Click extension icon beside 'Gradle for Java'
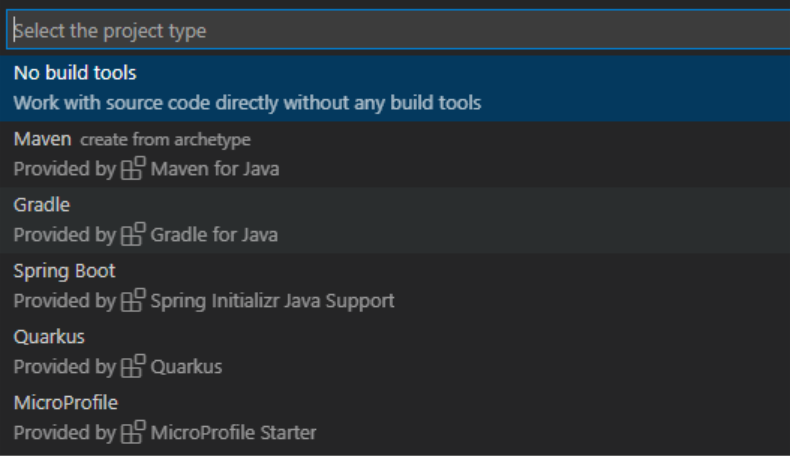This screenshot has height=456, width=790. point(133,234)
